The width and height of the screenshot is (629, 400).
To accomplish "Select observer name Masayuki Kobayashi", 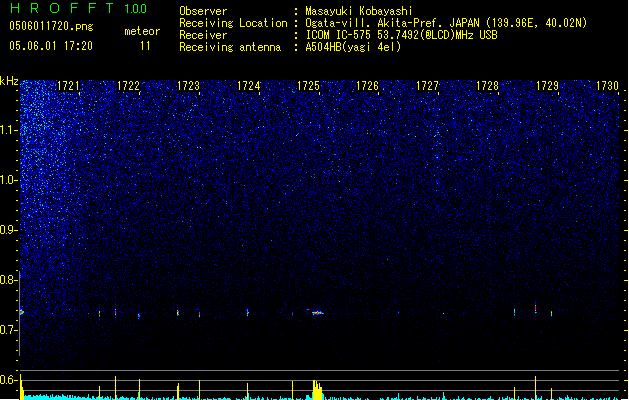I will 359,11.
